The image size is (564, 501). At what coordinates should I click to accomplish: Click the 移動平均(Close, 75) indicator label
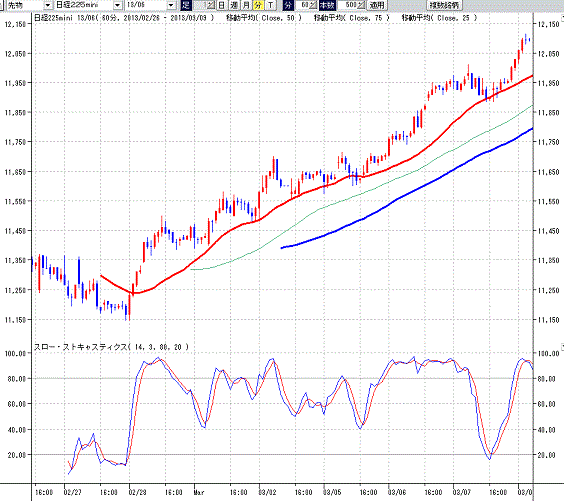[x=351, y=18]
